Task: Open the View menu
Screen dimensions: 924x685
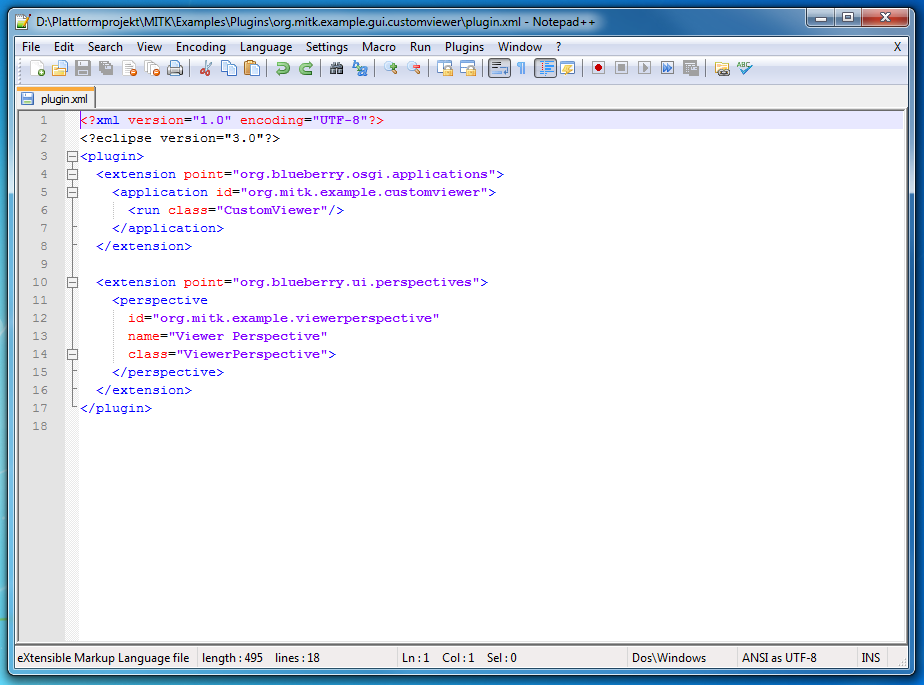Action: (149, 47)
